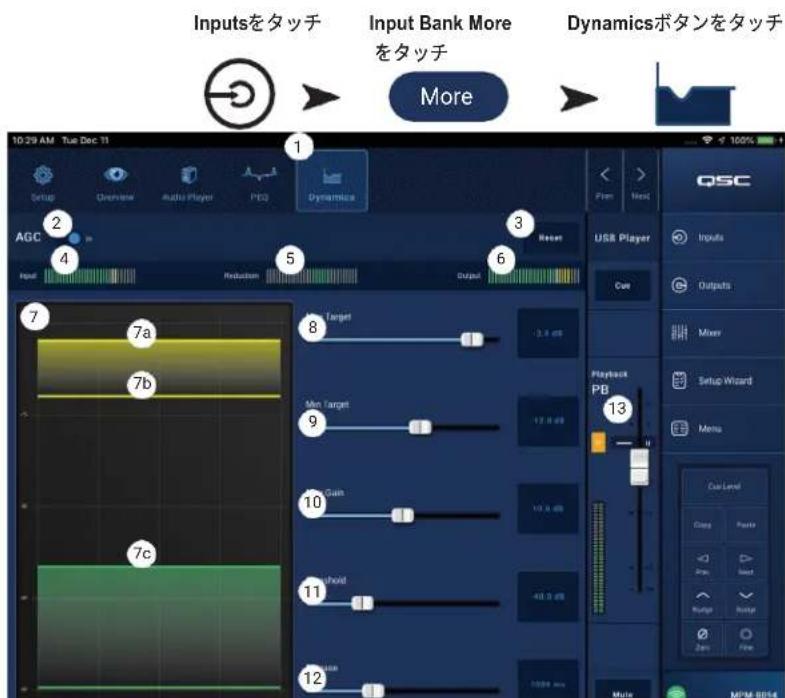
Task: Tap Prev arrow below the Copy button
Action: (702, 563)
